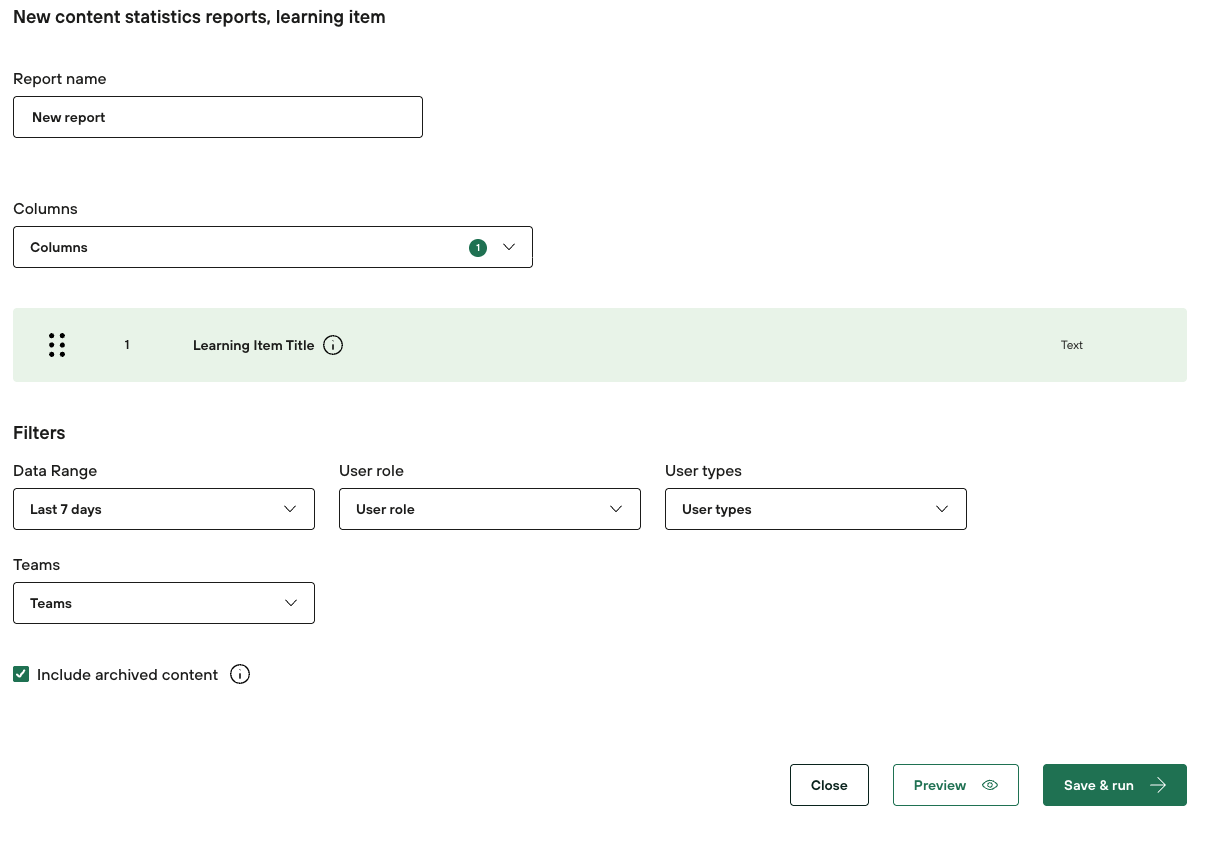Image resolution: width=1218 pixels, height=844 pixels.
Task: Expand the User types dropdown
Action: point(816,509)
